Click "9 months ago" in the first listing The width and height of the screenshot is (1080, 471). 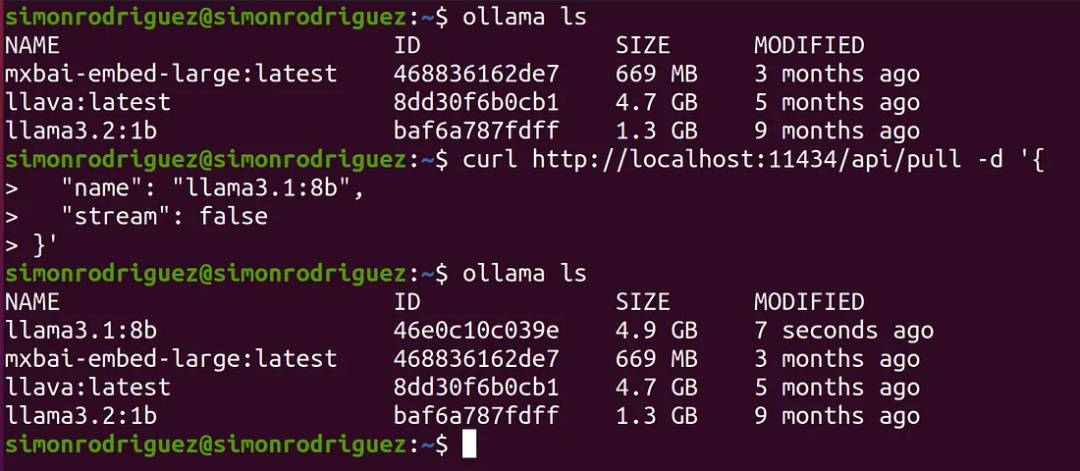[836, 131]
